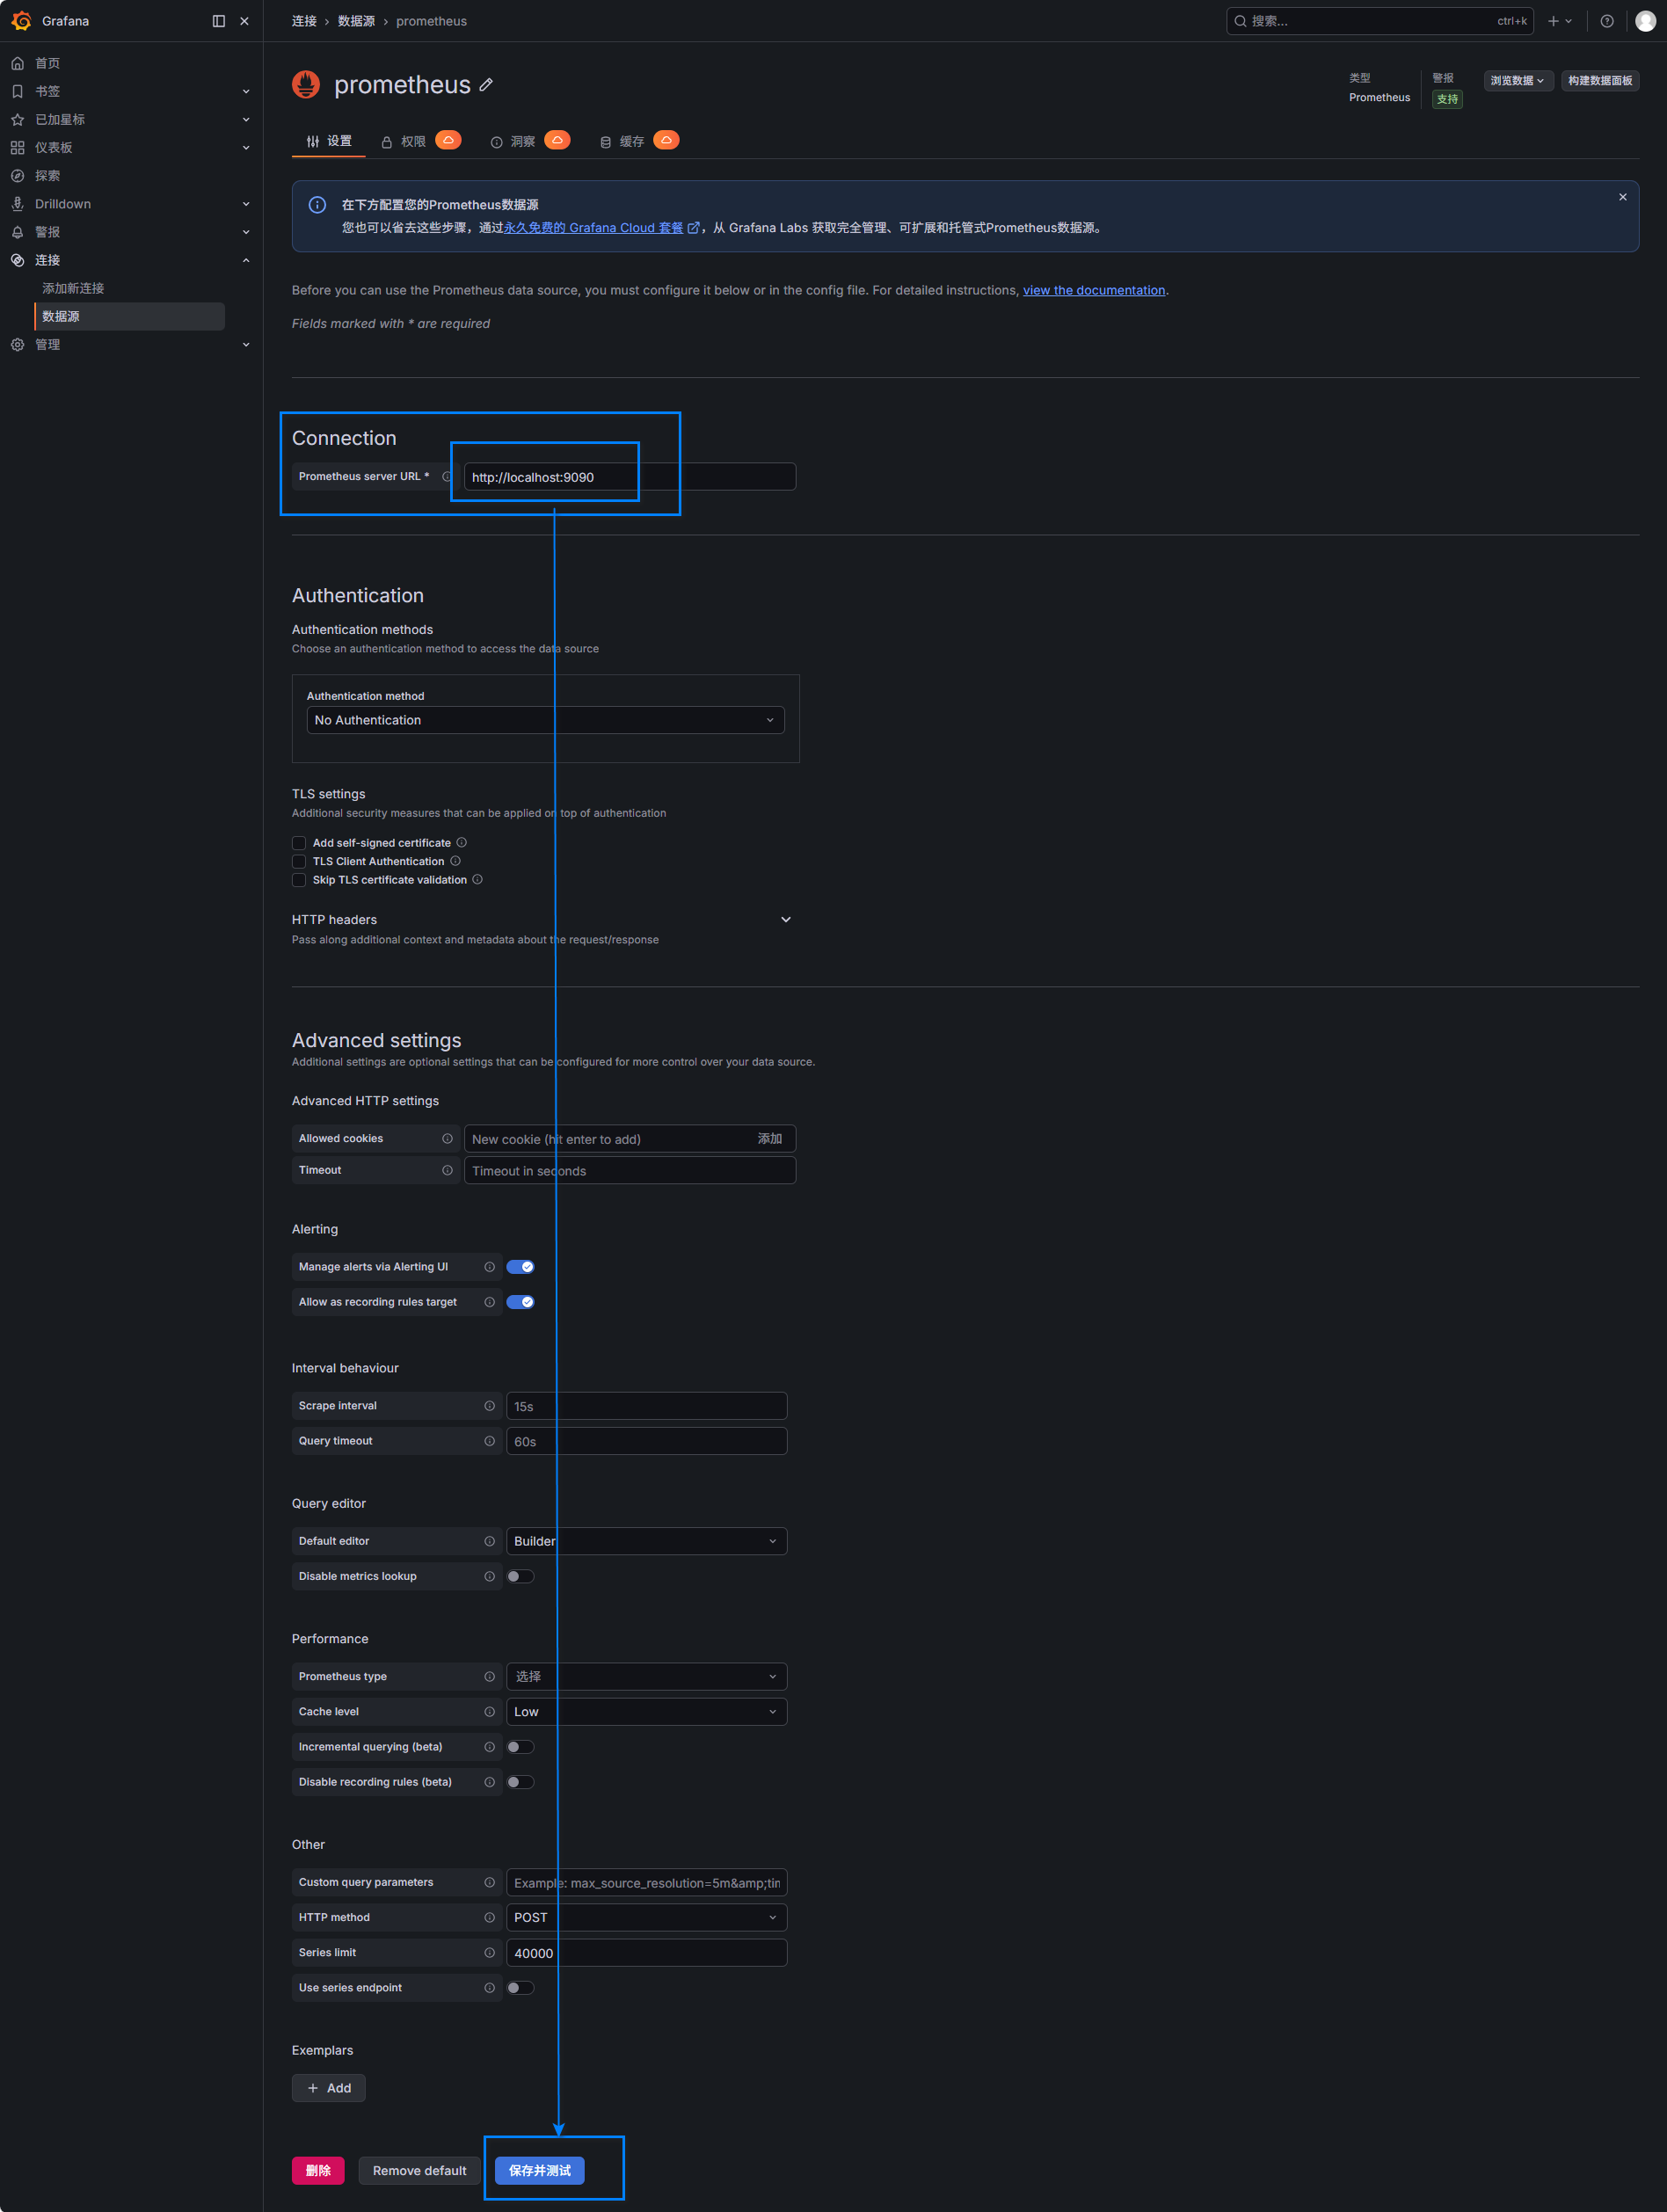The image size is (1667, 2212).
Task: Click info icon next to Cache level
Action: (489, 1712)
